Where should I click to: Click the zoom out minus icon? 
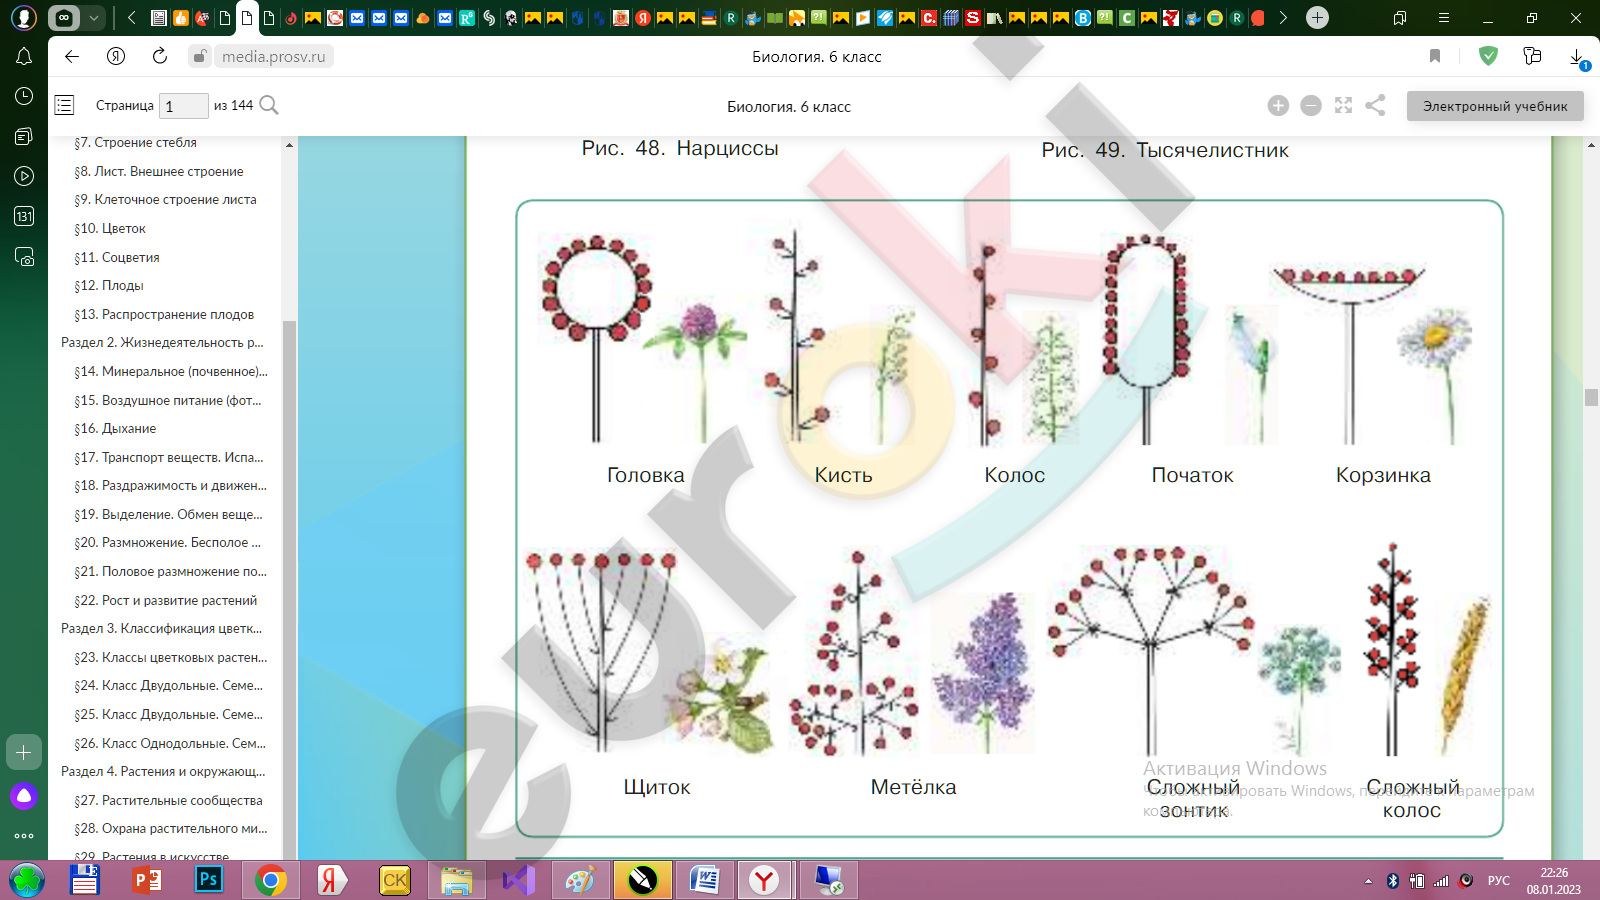[1311, 106]
